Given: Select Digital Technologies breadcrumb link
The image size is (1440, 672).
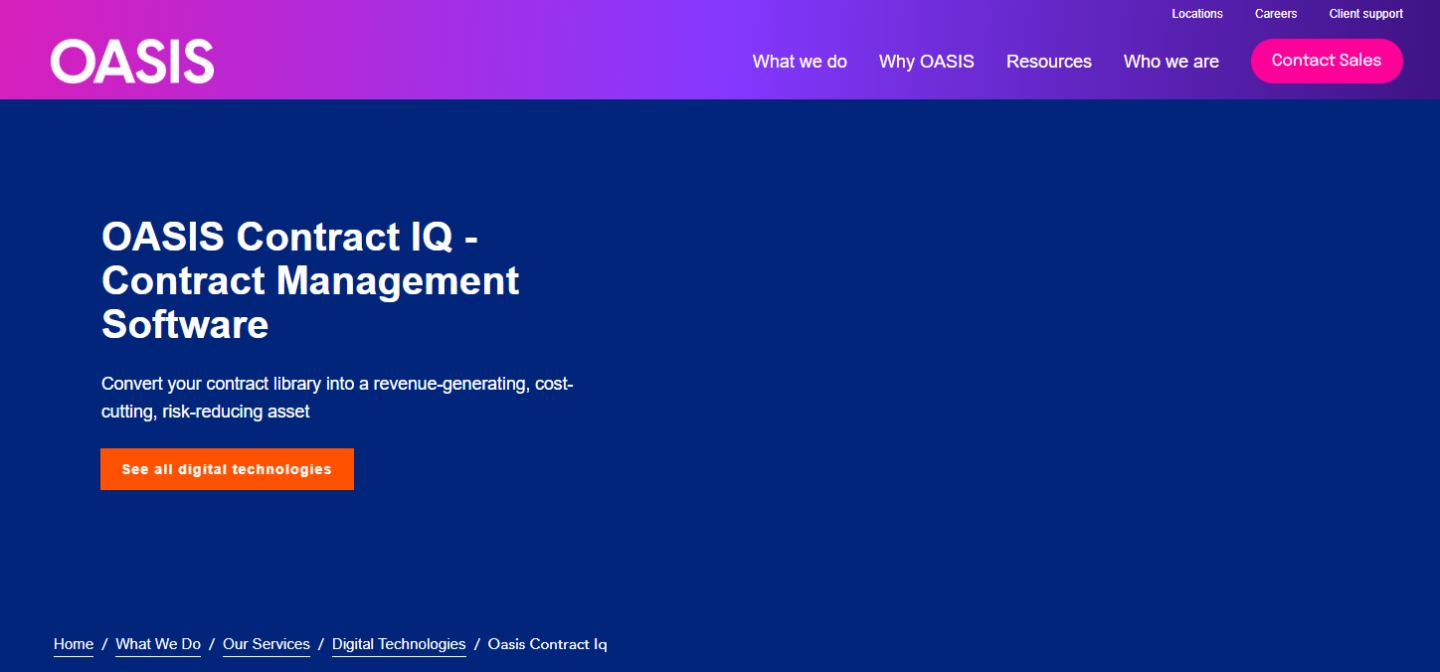Looking at the screenshot, I should tap(399, 645).
